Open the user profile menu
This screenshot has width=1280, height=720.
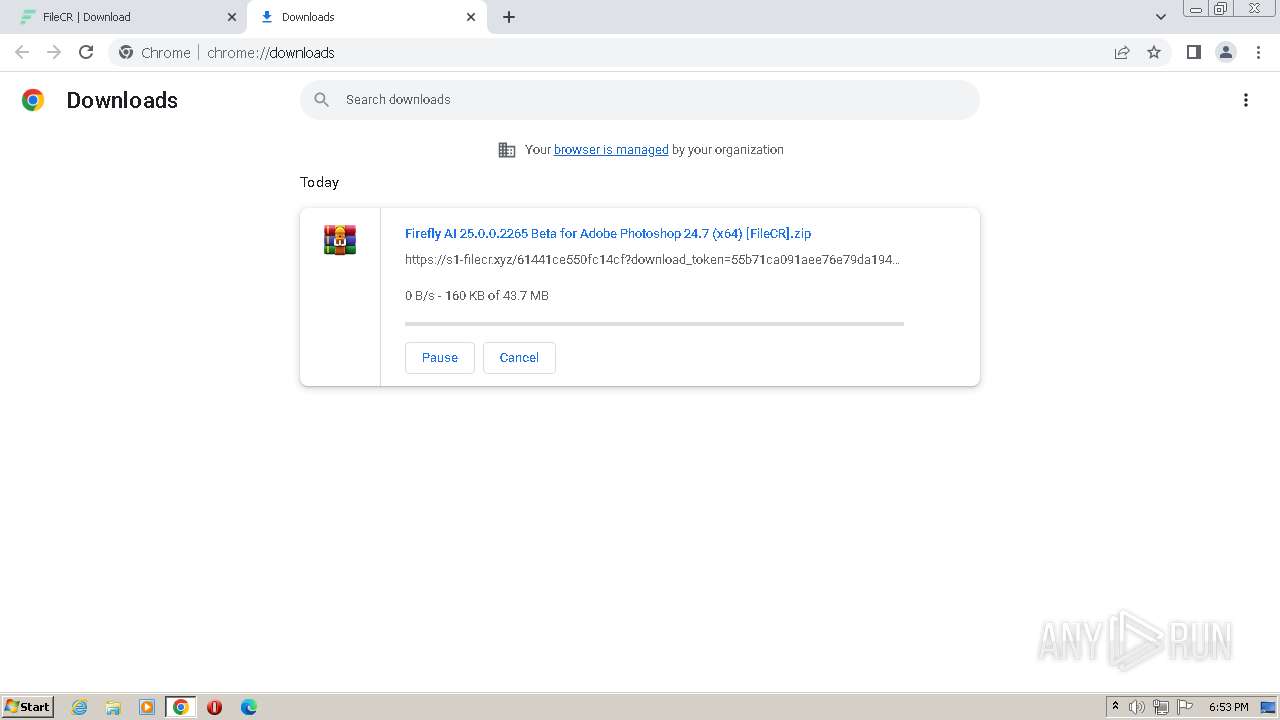(1226, 52)
